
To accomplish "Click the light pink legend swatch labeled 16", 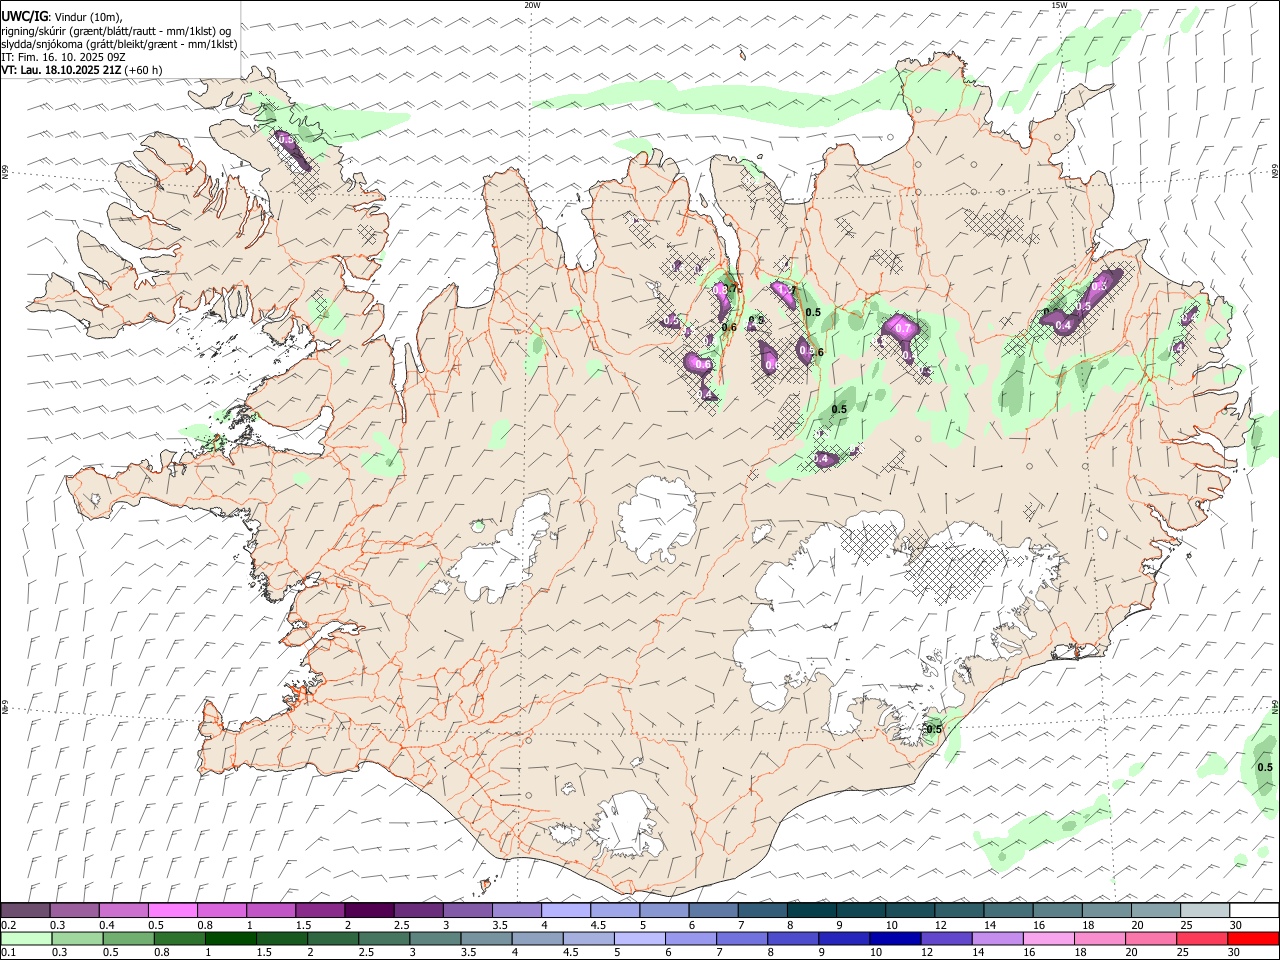I will 1049,939.
